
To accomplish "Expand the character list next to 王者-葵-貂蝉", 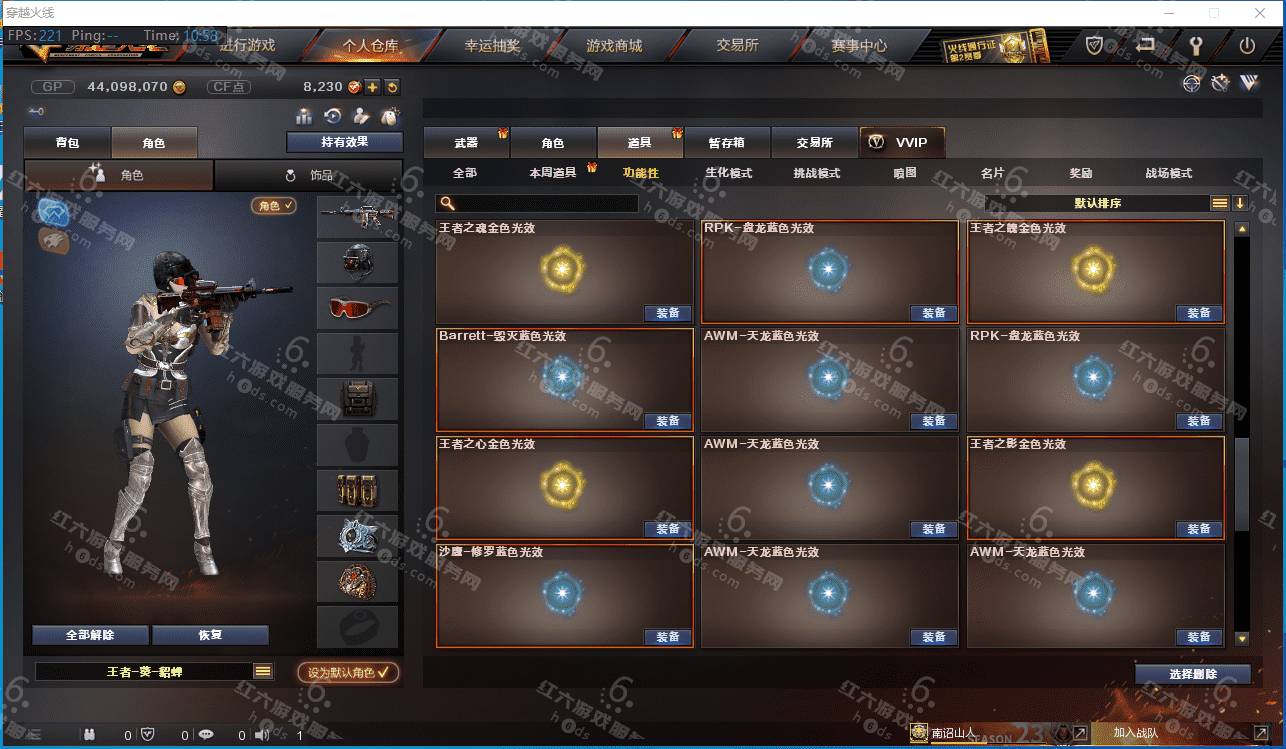I will (263, 671).
